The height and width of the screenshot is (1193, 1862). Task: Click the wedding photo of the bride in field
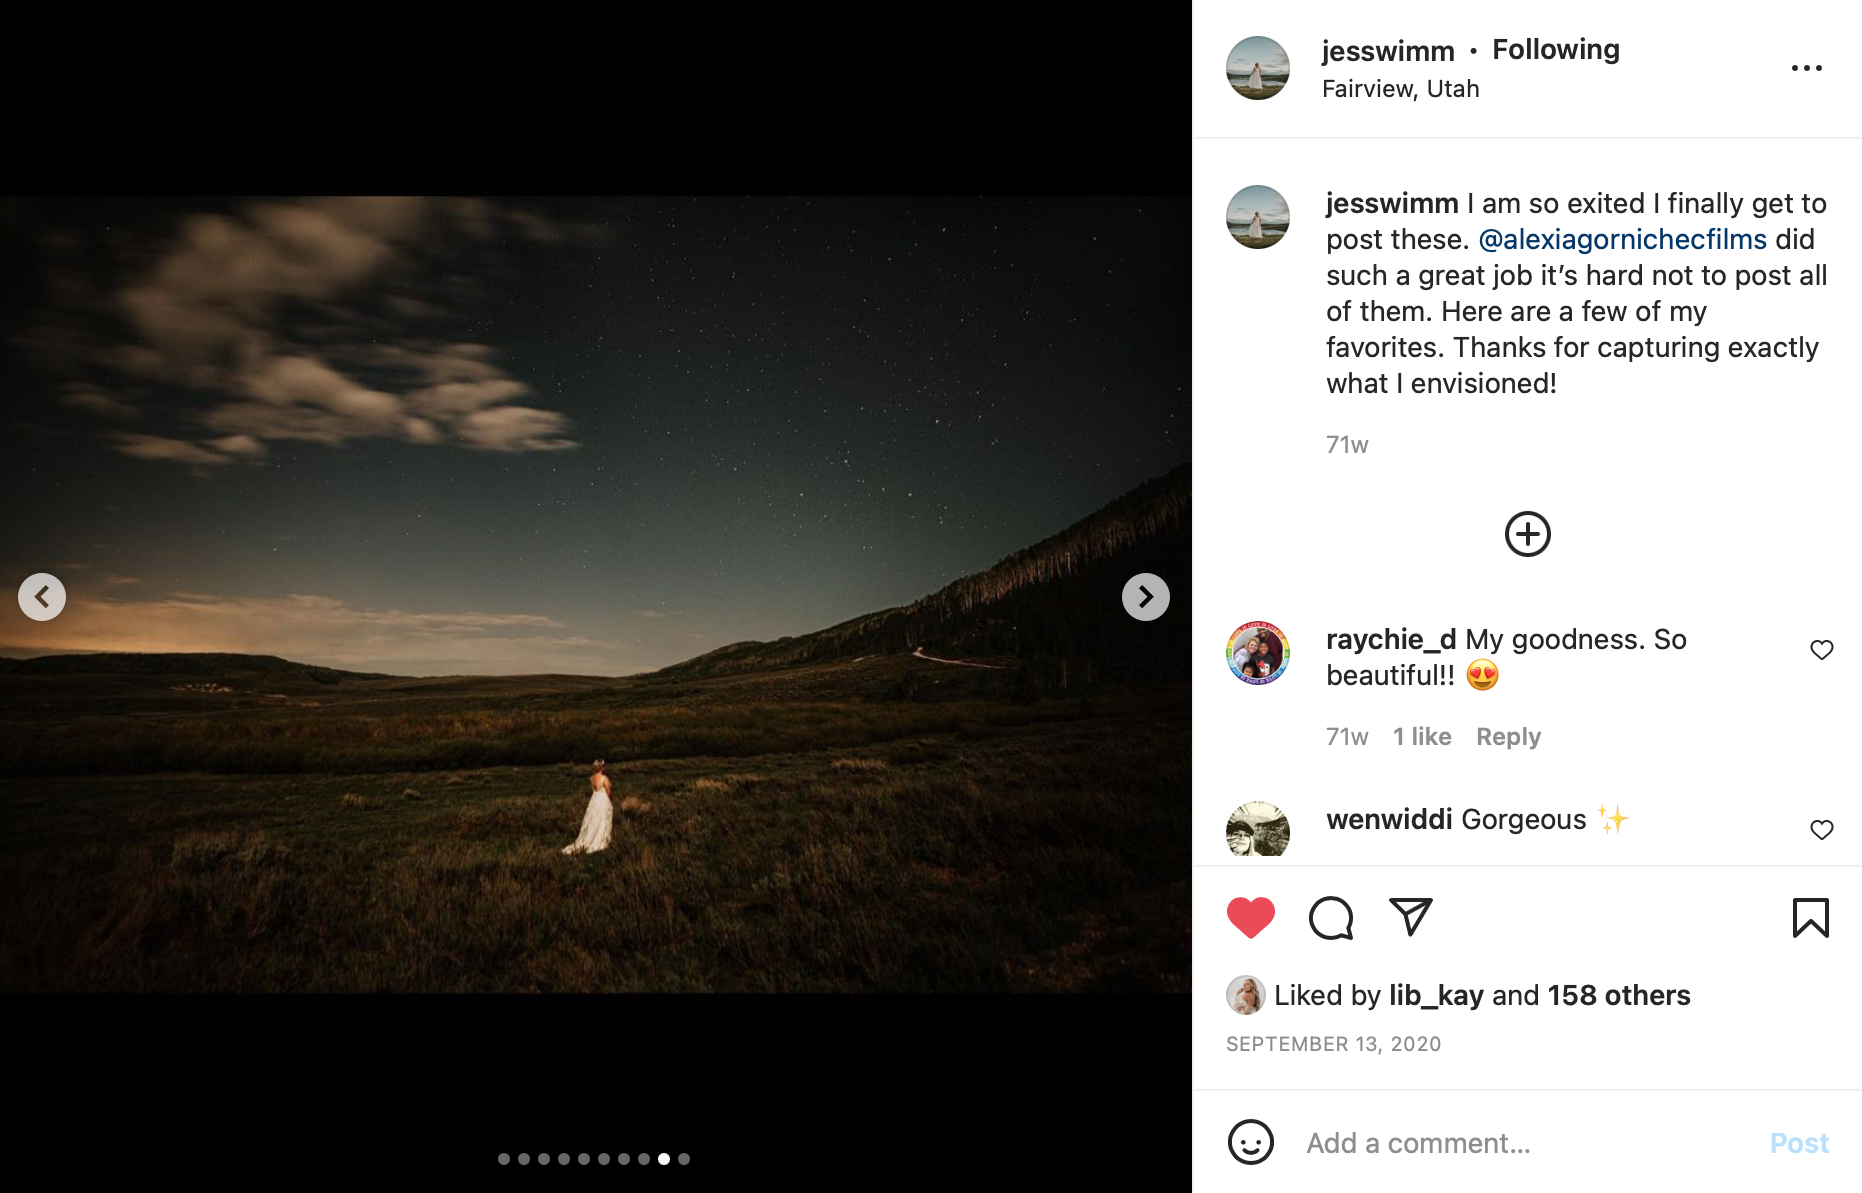596,594
